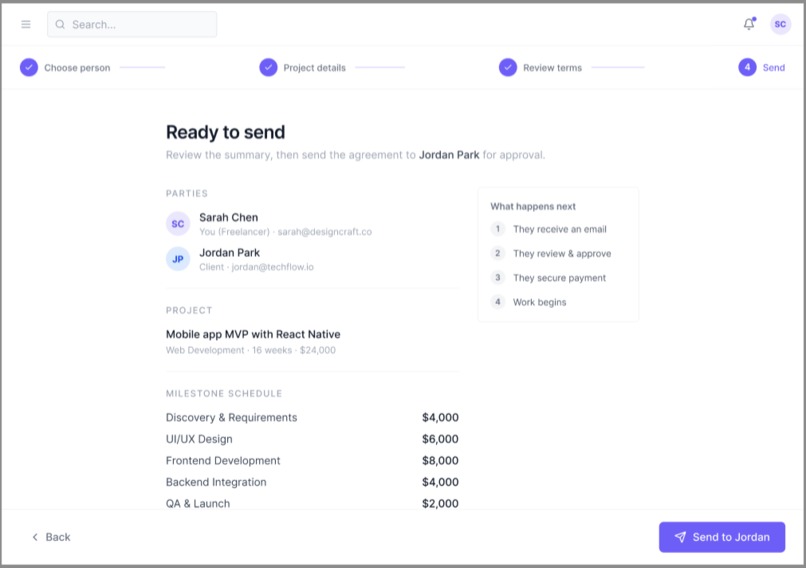Click the Back chevron arrow icon
This screenshot has height=568, width=806.
(x=35, y=537)
